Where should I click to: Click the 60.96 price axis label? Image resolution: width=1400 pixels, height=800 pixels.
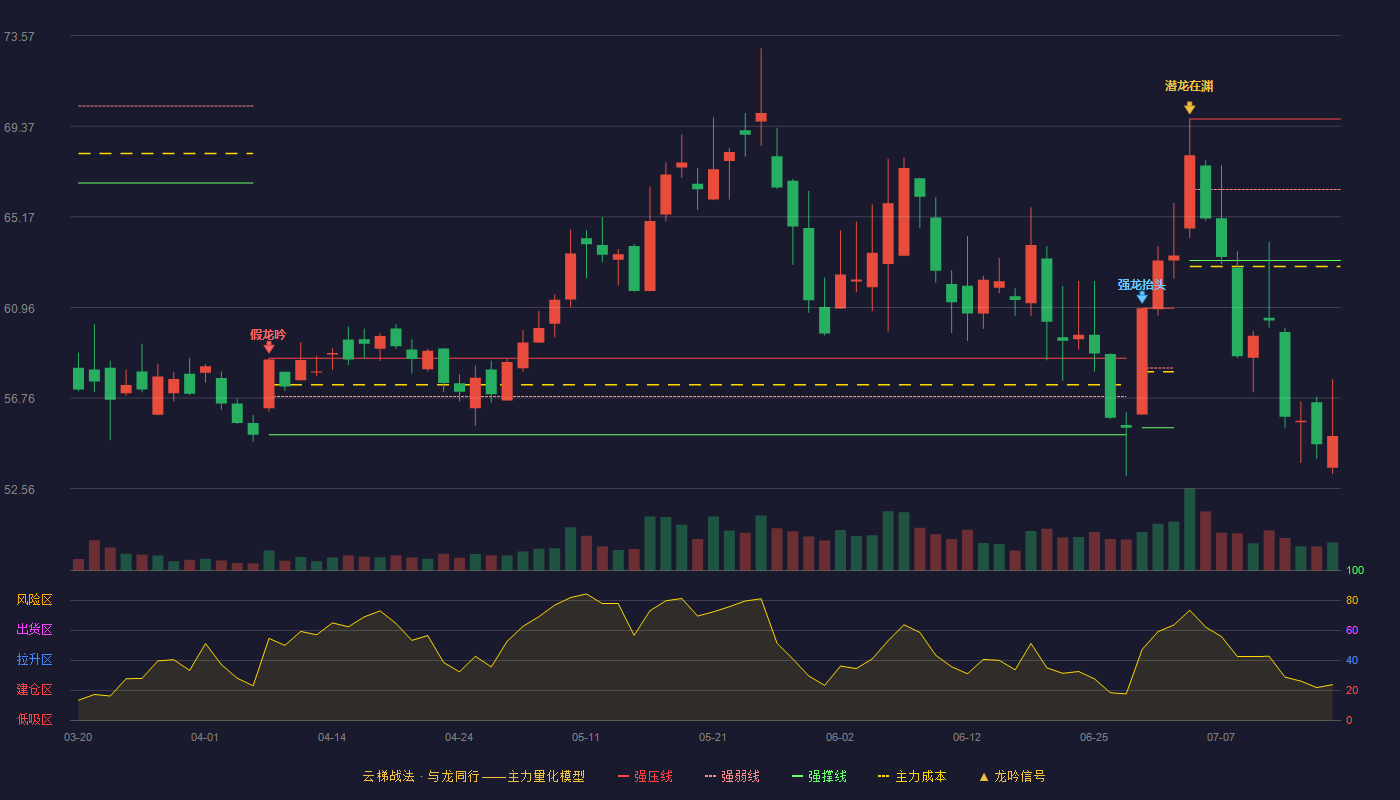(19, 308)
